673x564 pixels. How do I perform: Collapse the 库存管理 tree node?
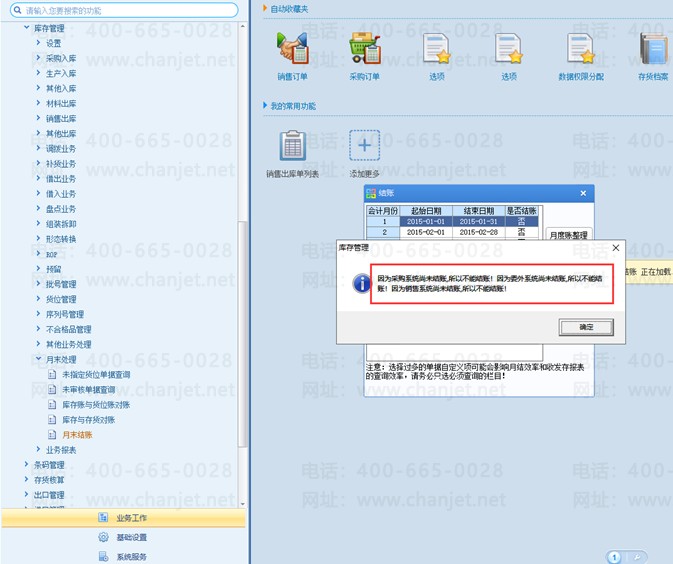tap(27, 28)
